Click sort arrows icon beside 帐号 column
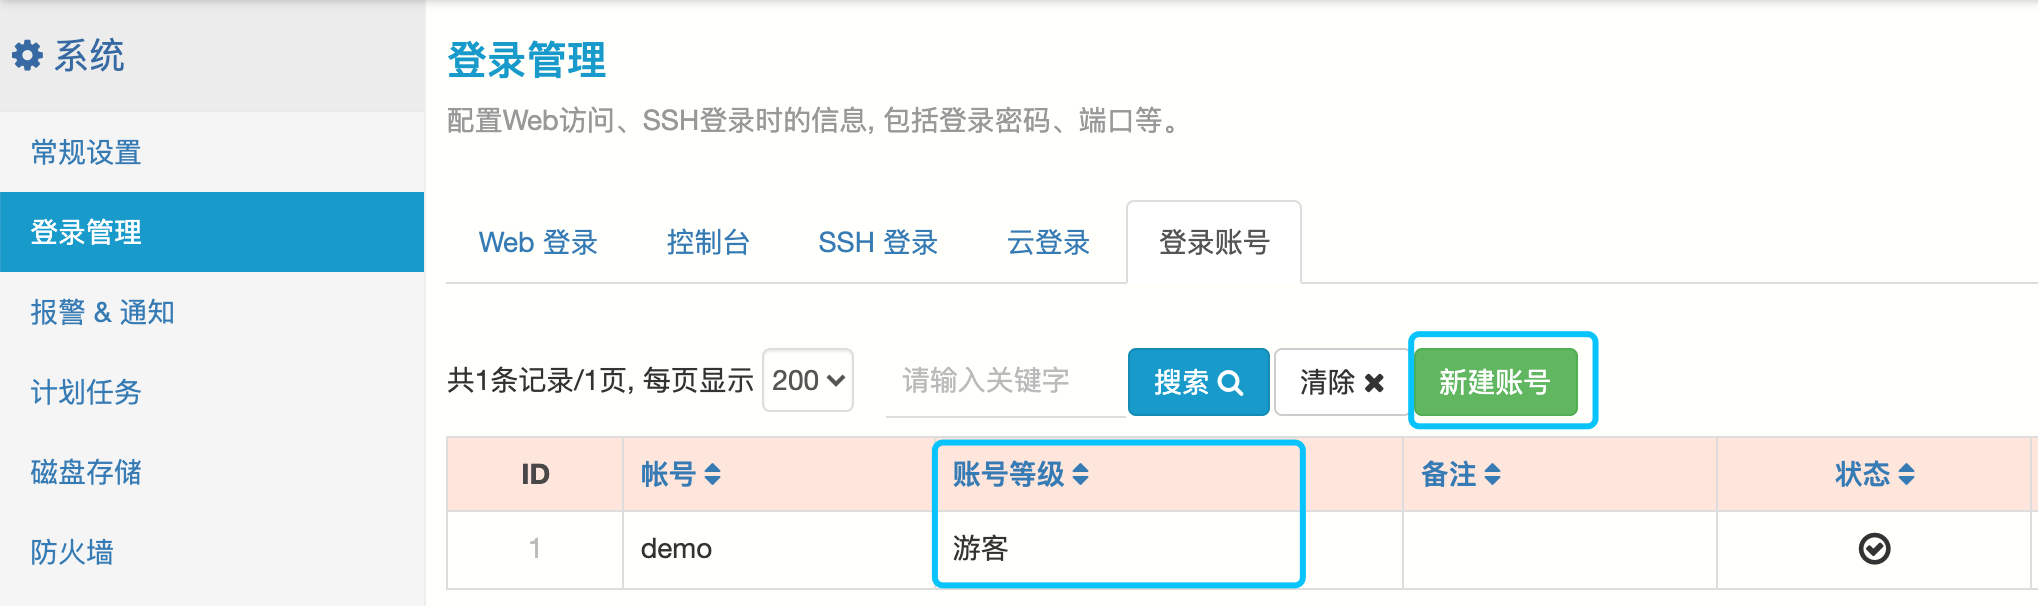Image resolution: width=2038 pixels, height=606 pixels. click(x=712, y=474)
